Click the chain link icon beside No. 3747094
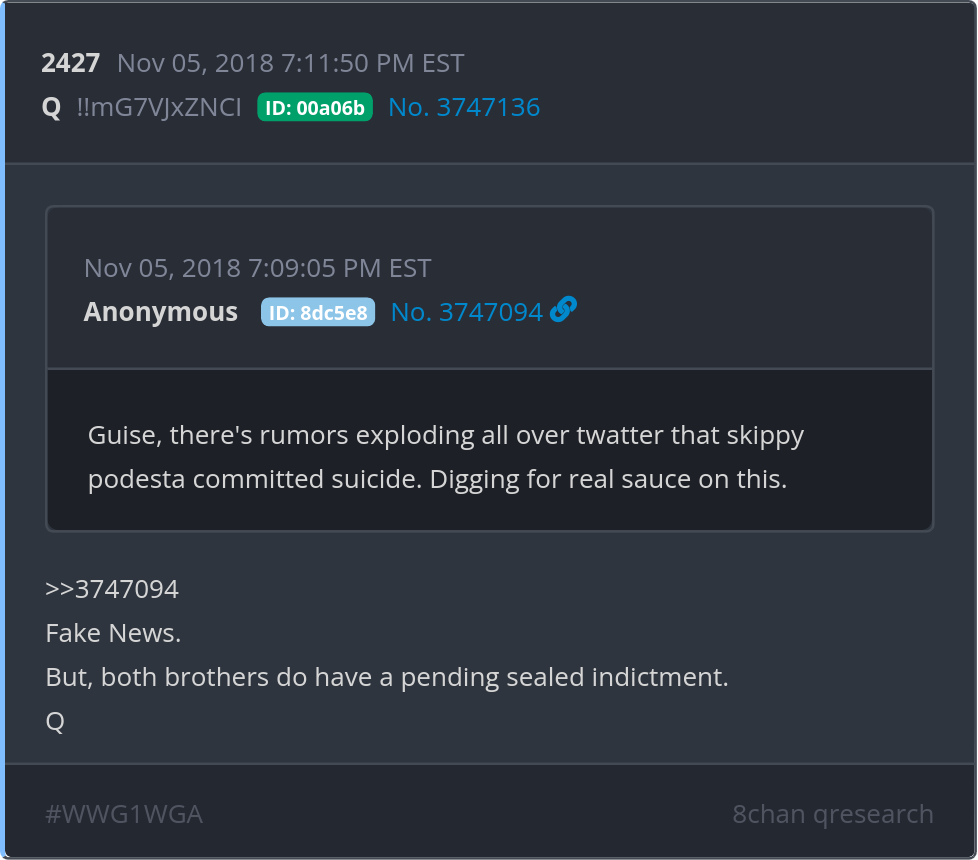978x860 pixels. [564, 311]
